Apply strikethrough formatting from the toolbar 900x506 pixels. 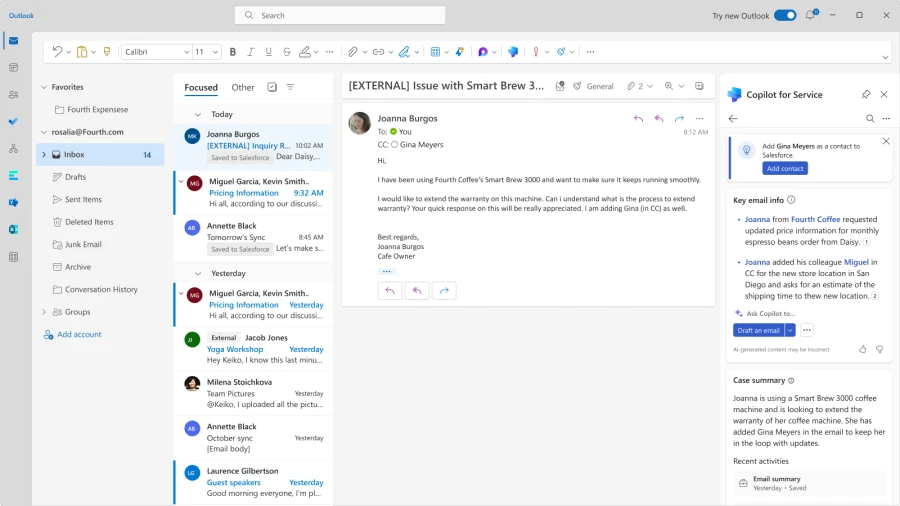287,52
